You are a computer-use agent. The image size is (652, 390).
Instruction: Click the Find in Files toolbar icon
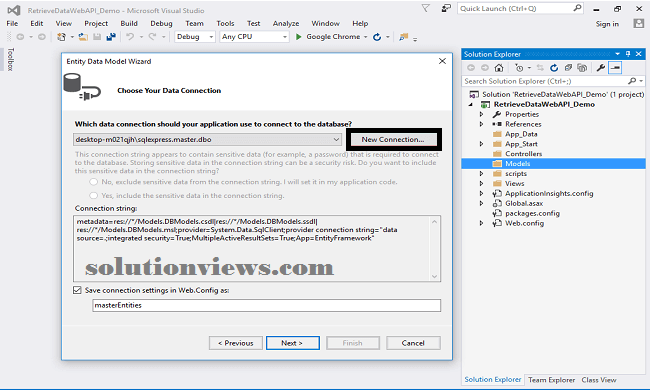click(x=403, y=37)
